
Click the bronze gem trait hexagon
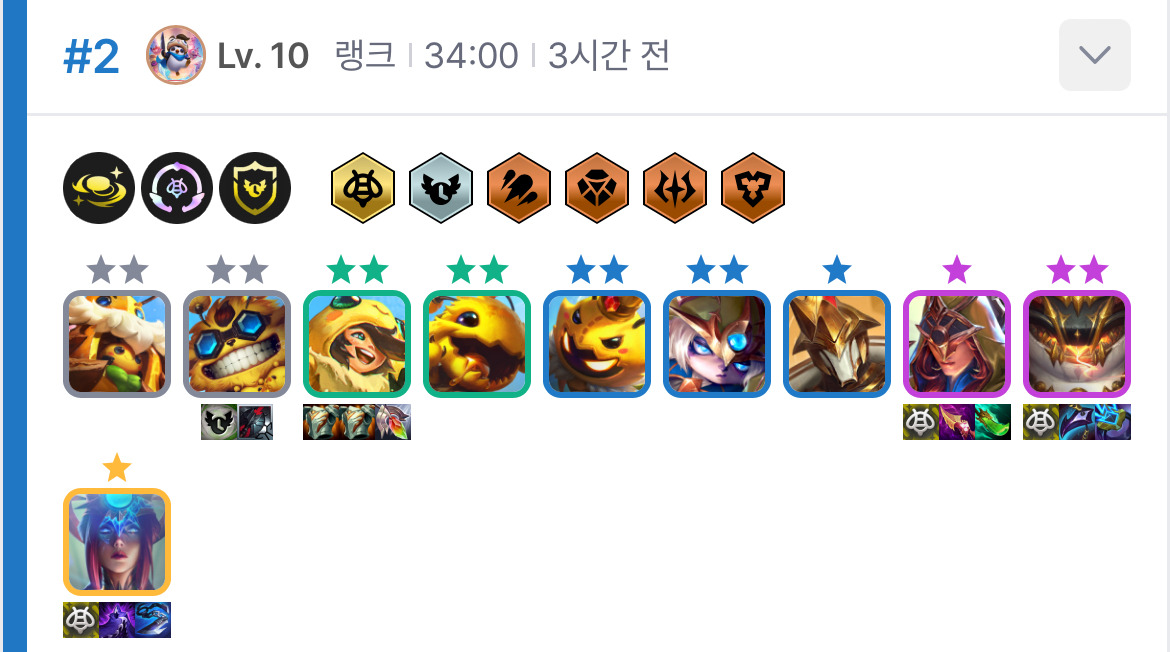(x=597, y=188)
